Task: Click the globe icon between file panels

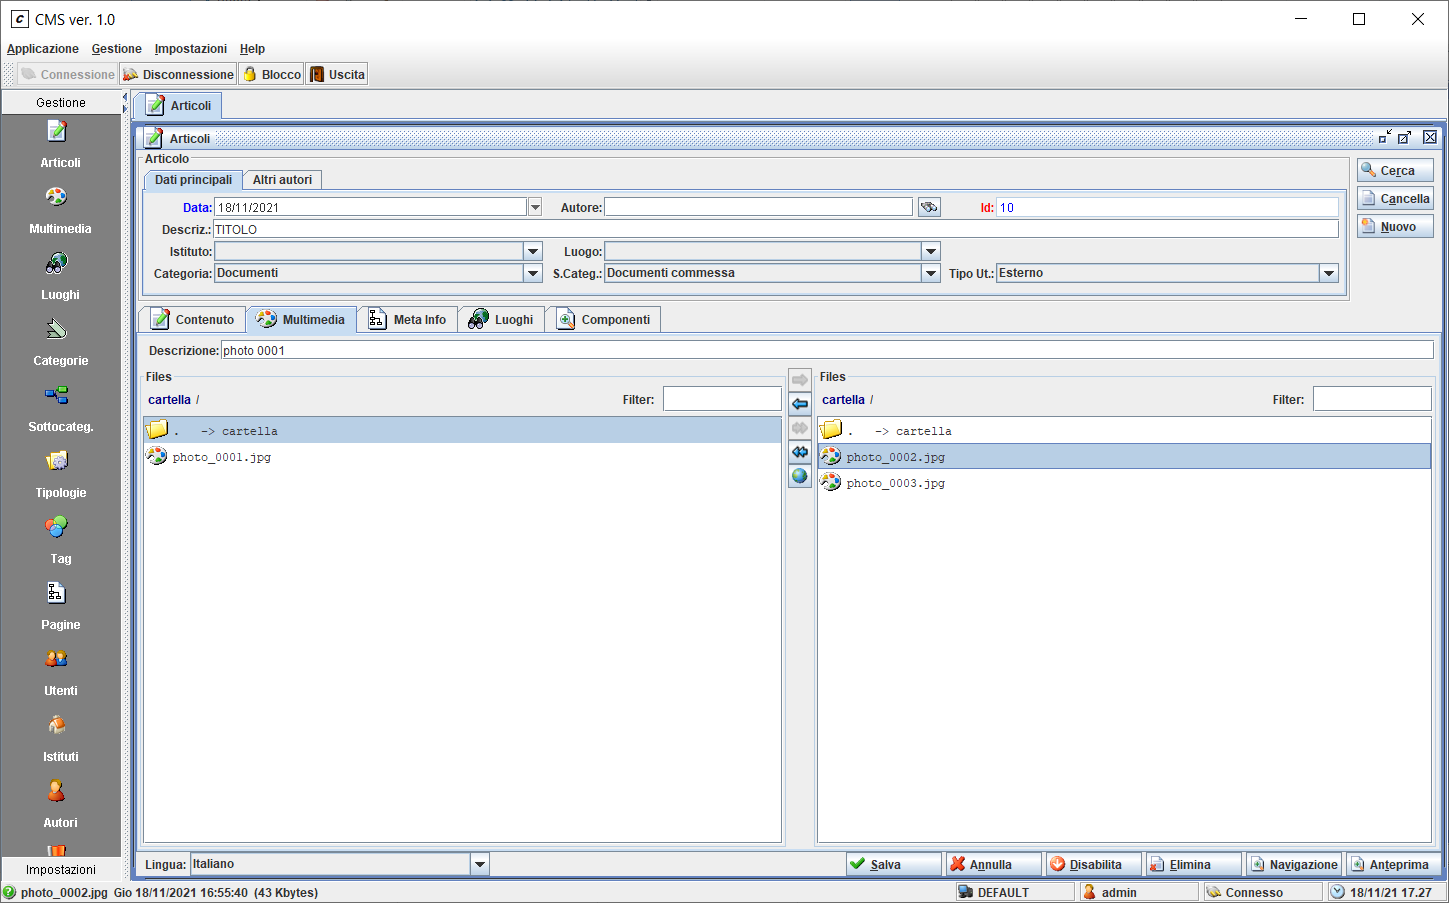Action: [x=800, y=476]
